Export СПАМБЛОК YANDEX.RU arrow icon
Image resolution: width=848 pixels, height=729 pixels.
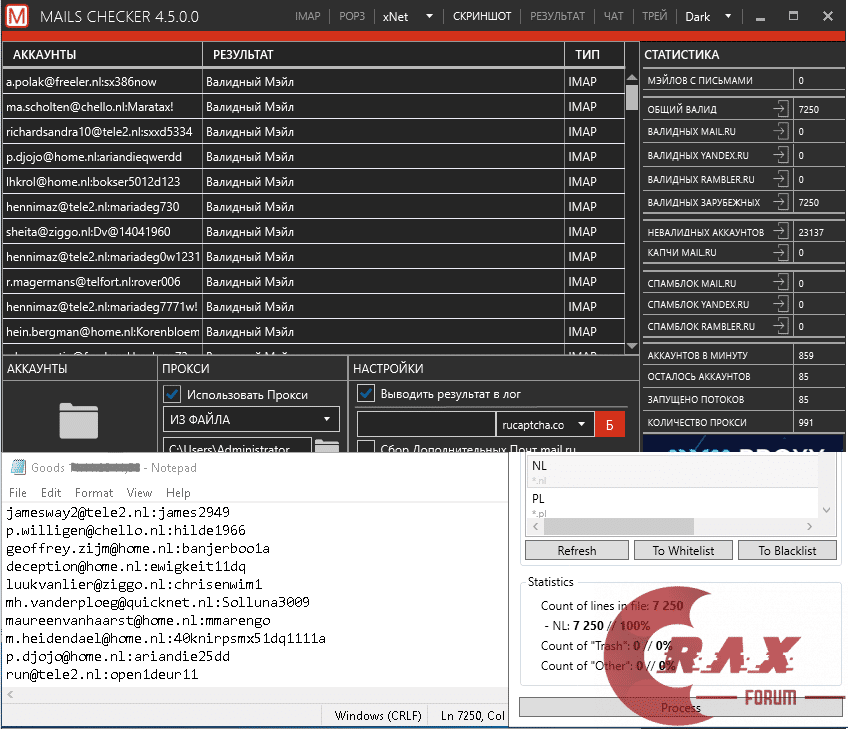pos(780,304)
